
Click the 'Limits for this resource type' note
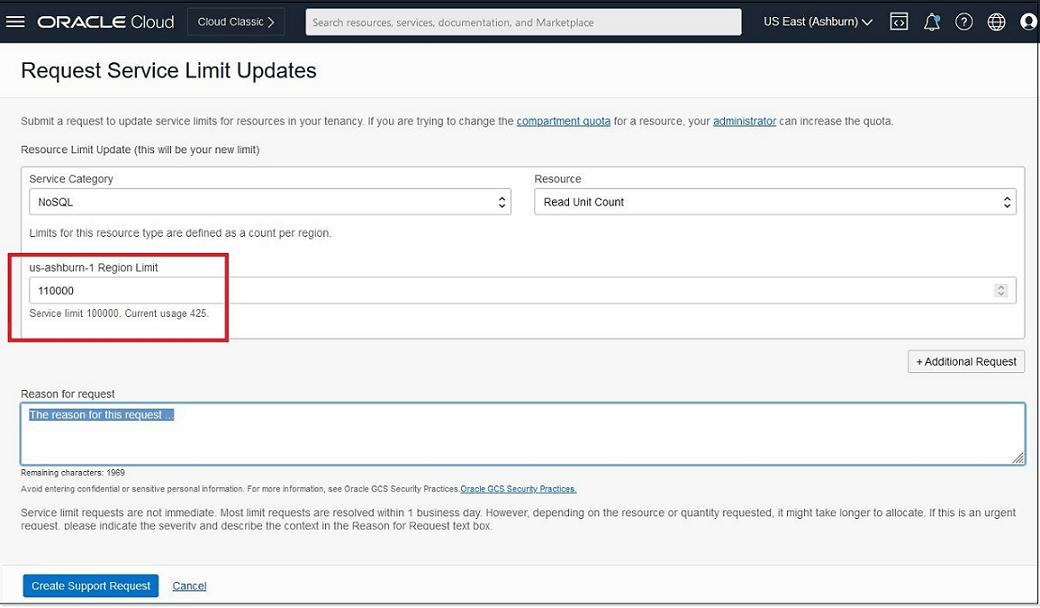coord(180,233)
